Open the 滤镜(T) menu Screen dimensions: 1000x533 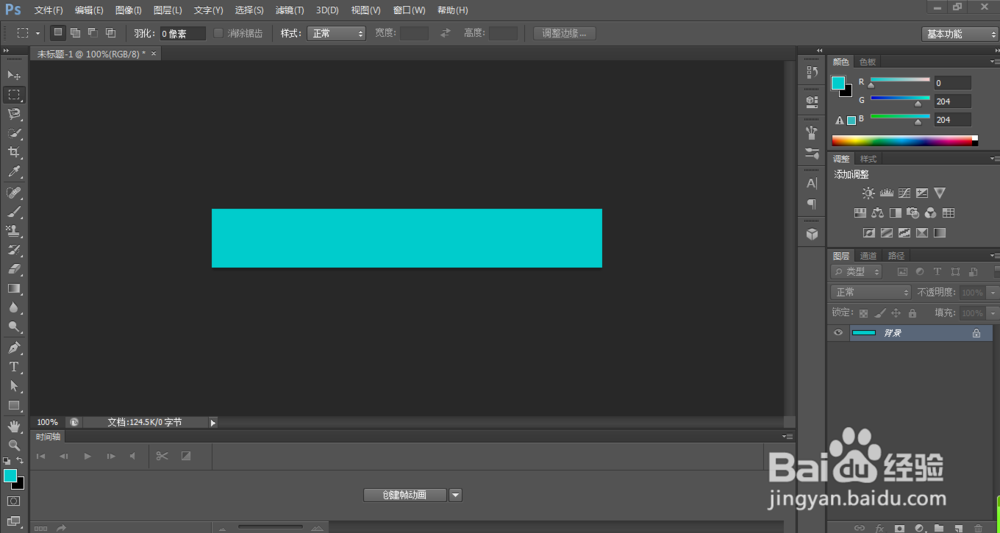[290, 10]
